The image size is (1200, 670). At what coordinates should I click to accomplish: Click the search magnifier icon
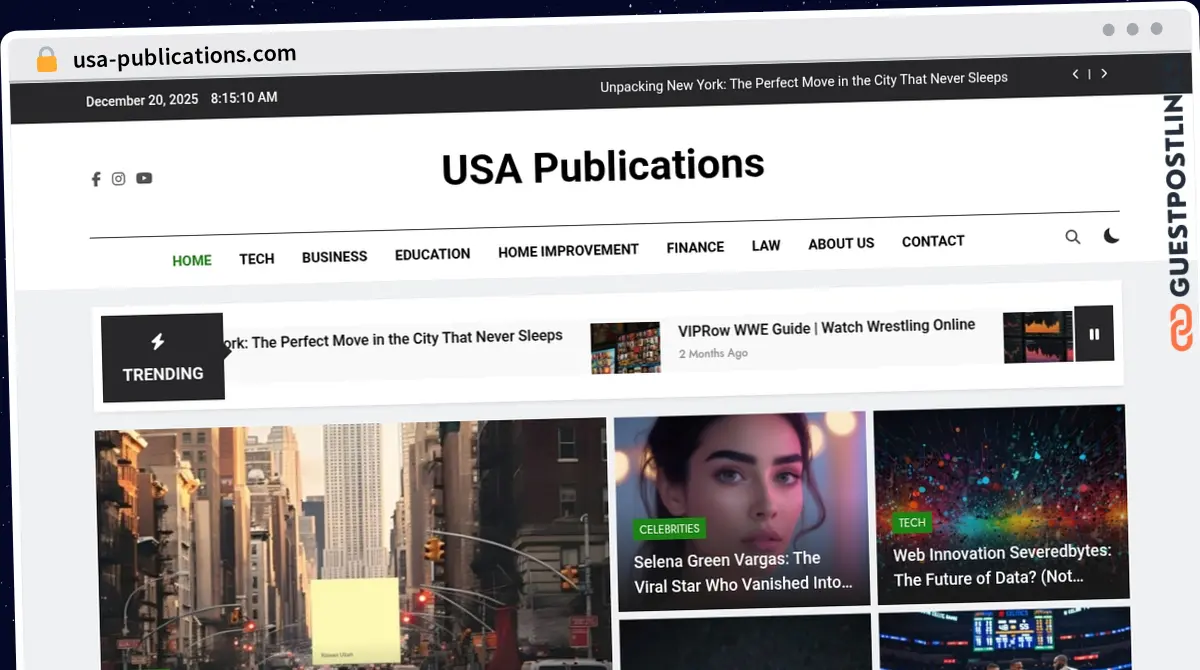1073,237
